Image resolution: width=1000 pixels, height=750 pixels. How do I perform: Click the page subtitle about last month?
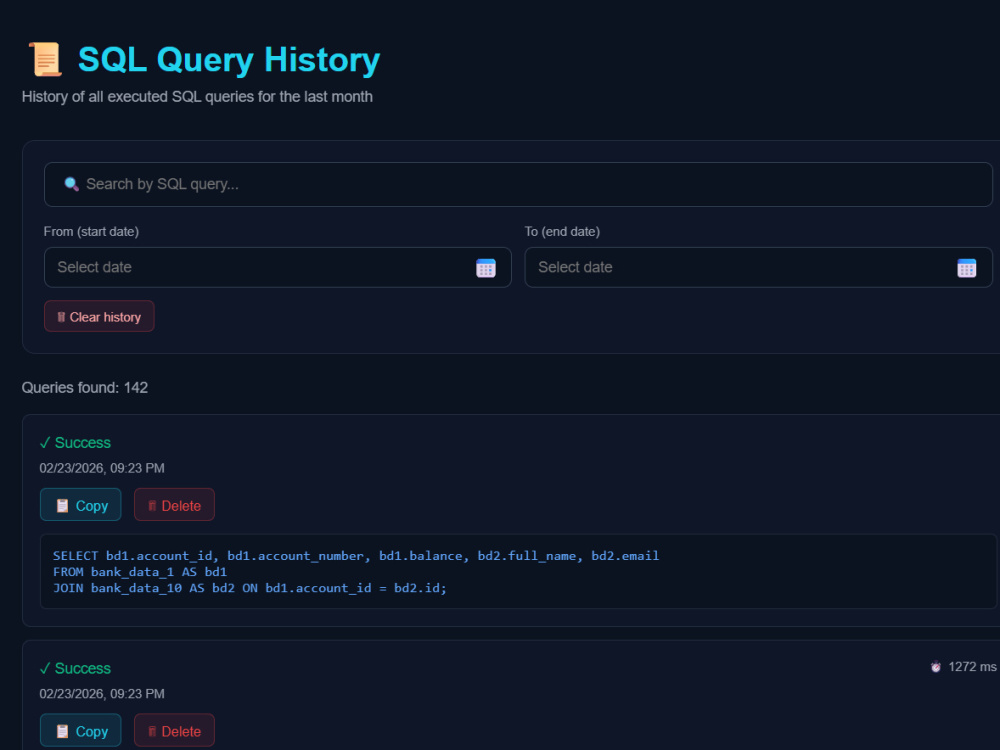click(x=197, y=97)
